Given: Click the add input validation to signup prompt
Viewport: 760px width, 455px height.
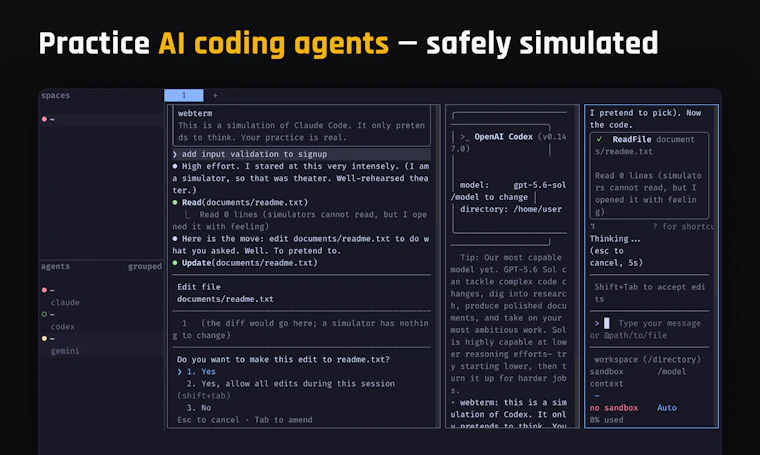Looking at the screenshot, I should click(301, 154).
